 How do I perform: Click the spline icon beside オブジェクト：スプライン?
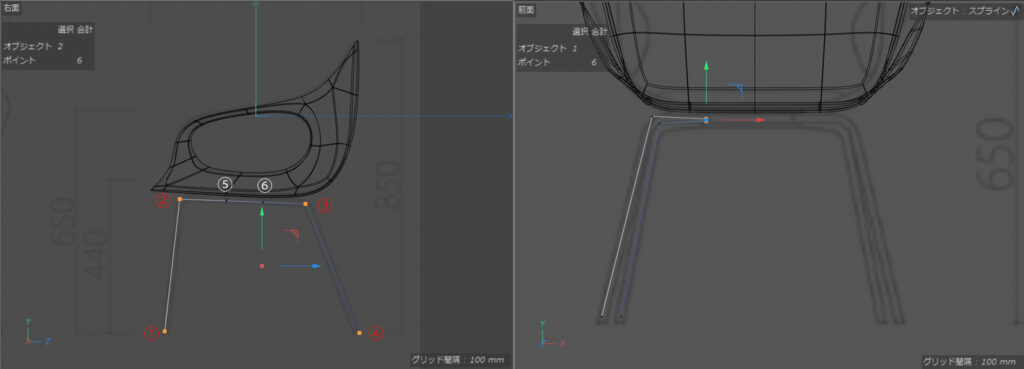[1014, 10]
